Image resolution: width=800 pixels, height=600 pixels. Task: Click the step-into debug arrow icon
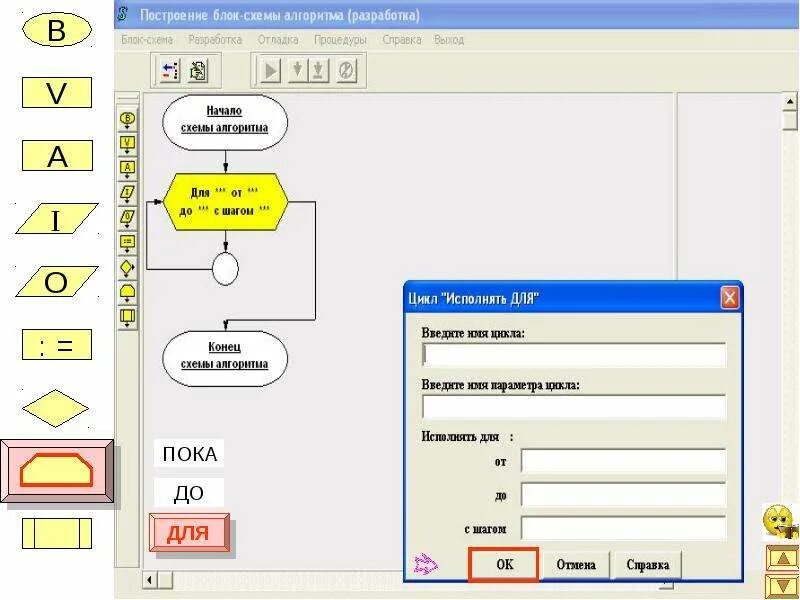[x=317, y=70]
